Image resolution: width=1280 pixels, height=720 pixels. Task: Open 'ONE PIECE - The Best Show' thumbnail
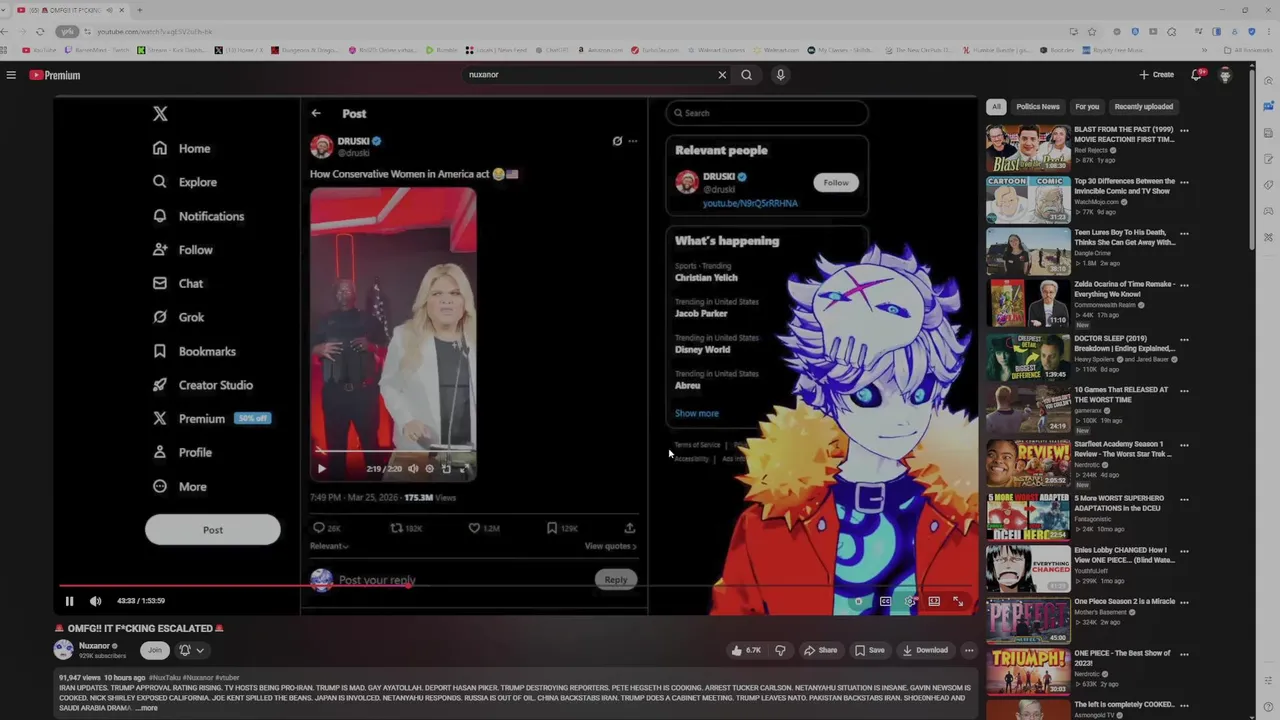coord(1028,671)
